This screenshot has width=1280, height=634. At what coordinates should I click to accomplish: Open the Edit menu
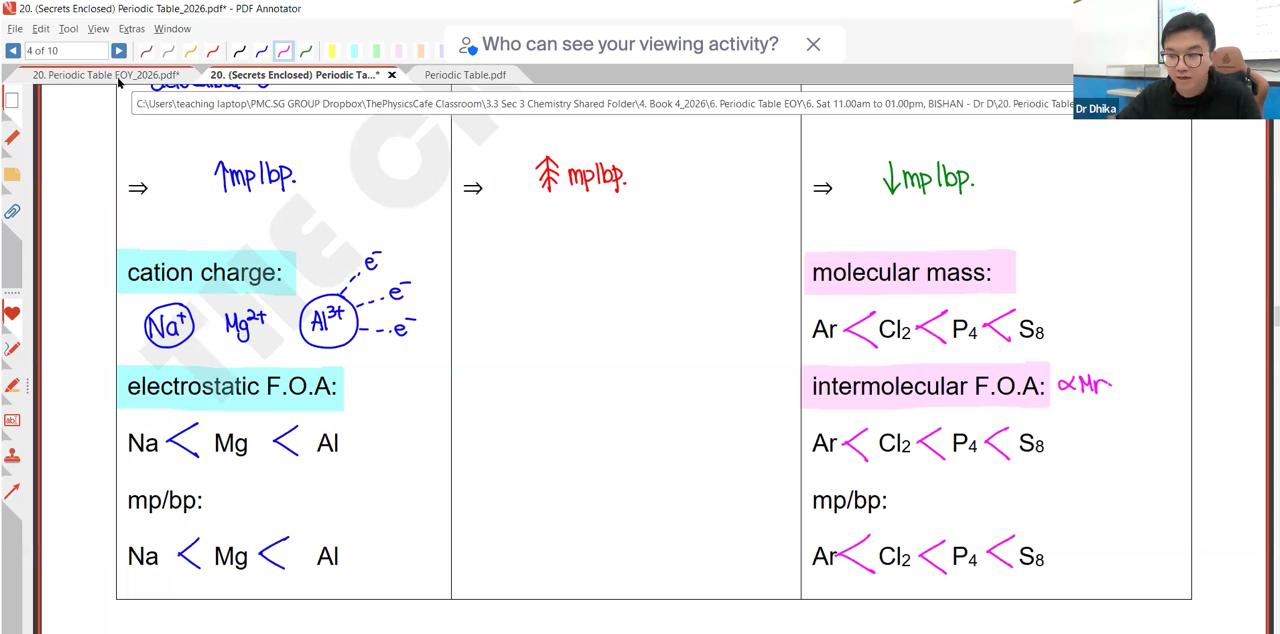tap(41, 29)
